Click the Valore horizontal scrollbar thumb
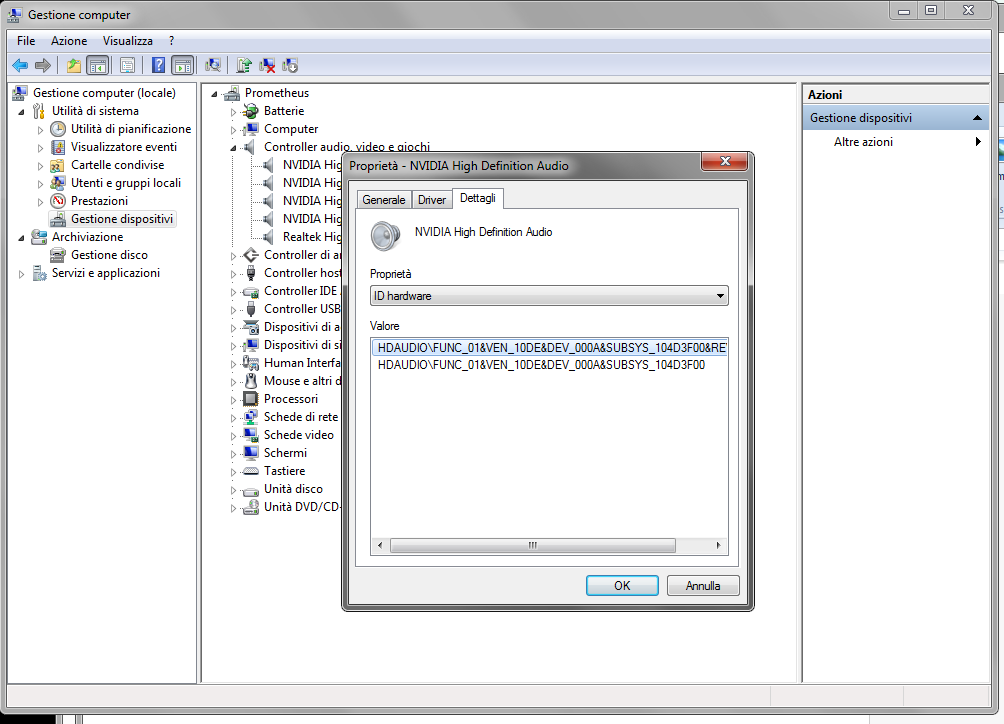This screenshot has width=1004, height=724. pyautogui.click(x=533, y=545)
